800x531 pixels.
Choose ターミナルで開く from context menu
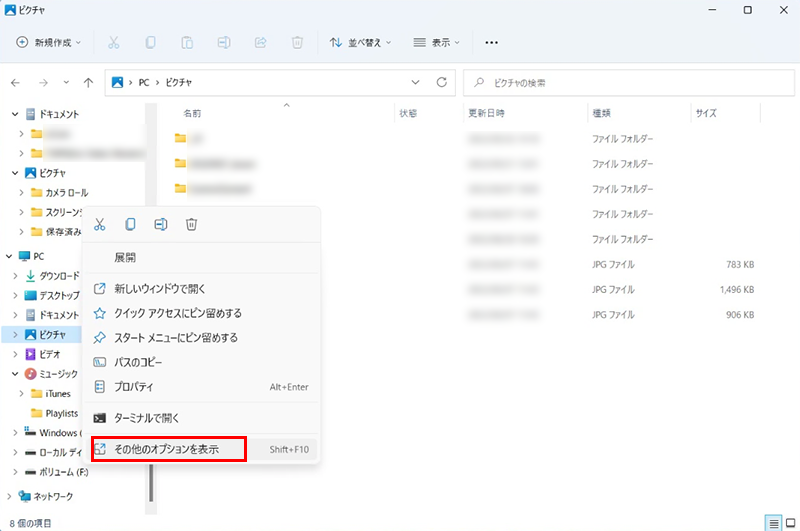147,418
